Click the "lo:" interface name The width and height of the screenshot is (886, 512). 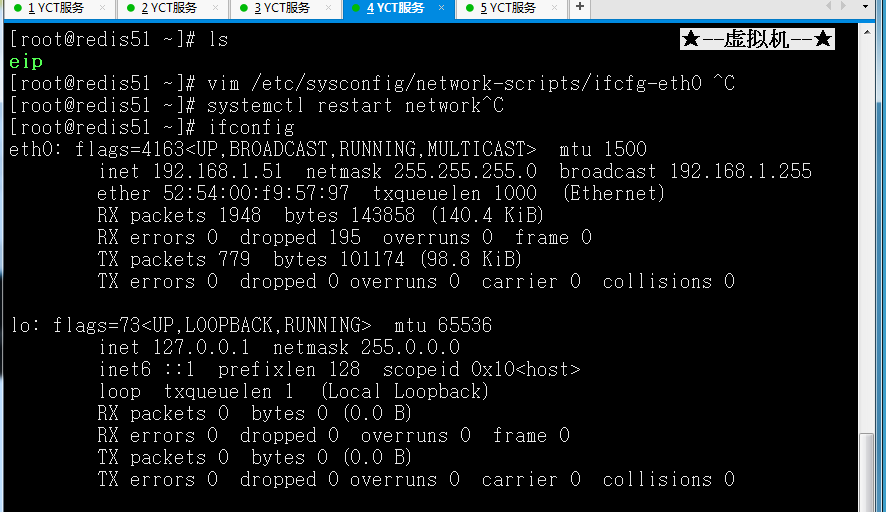pos(25,326)
